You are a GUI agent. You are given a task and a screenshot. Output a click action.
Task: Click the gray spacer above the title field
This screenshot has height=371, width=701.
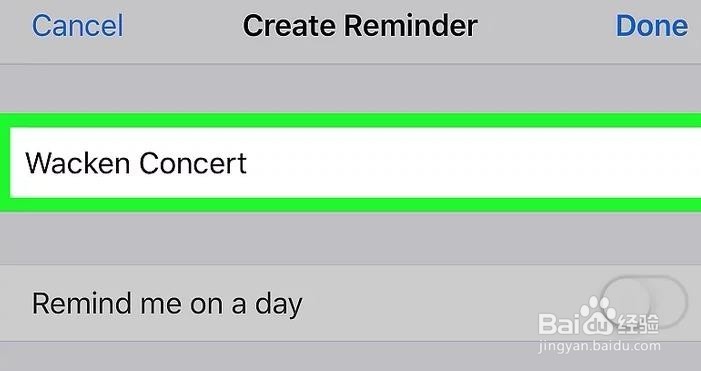click(350, 89)
